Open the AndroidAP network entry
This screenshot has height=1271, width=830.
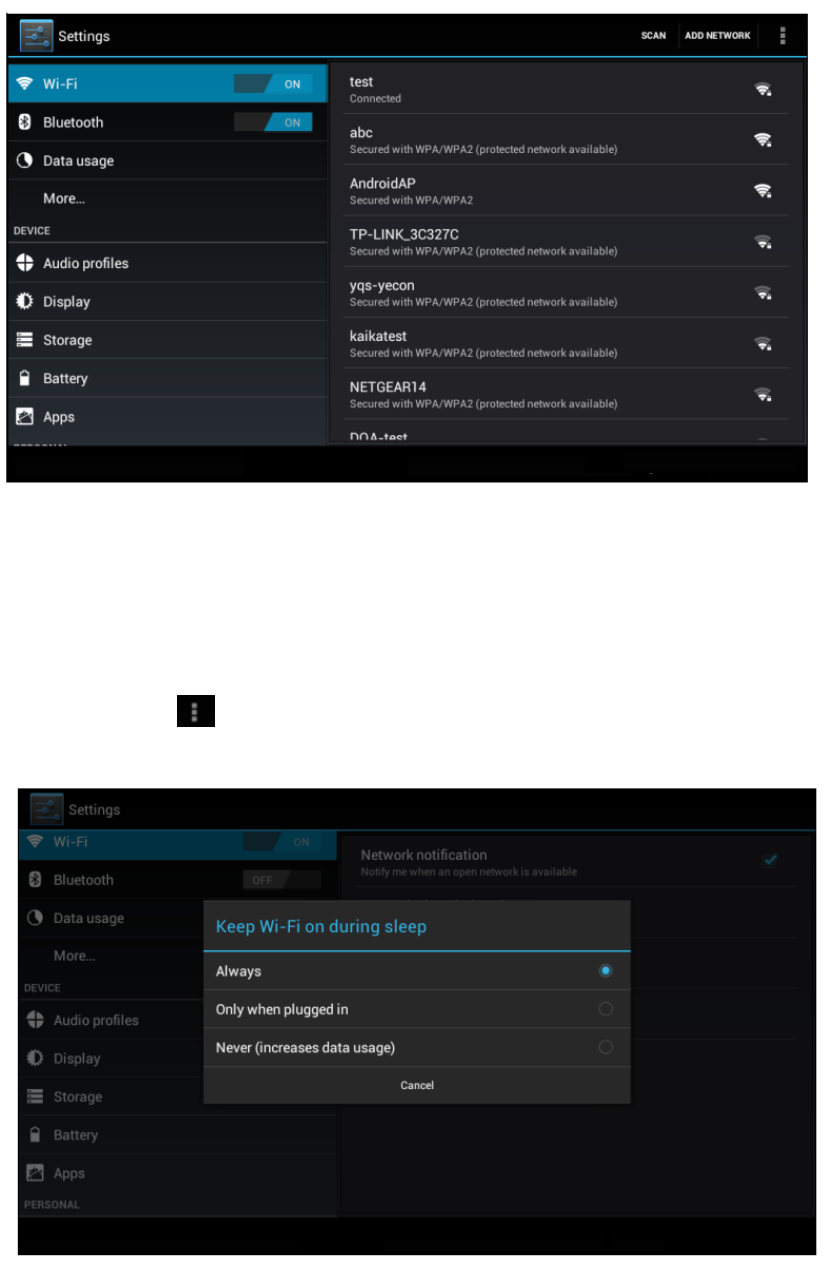pos(568,190)
